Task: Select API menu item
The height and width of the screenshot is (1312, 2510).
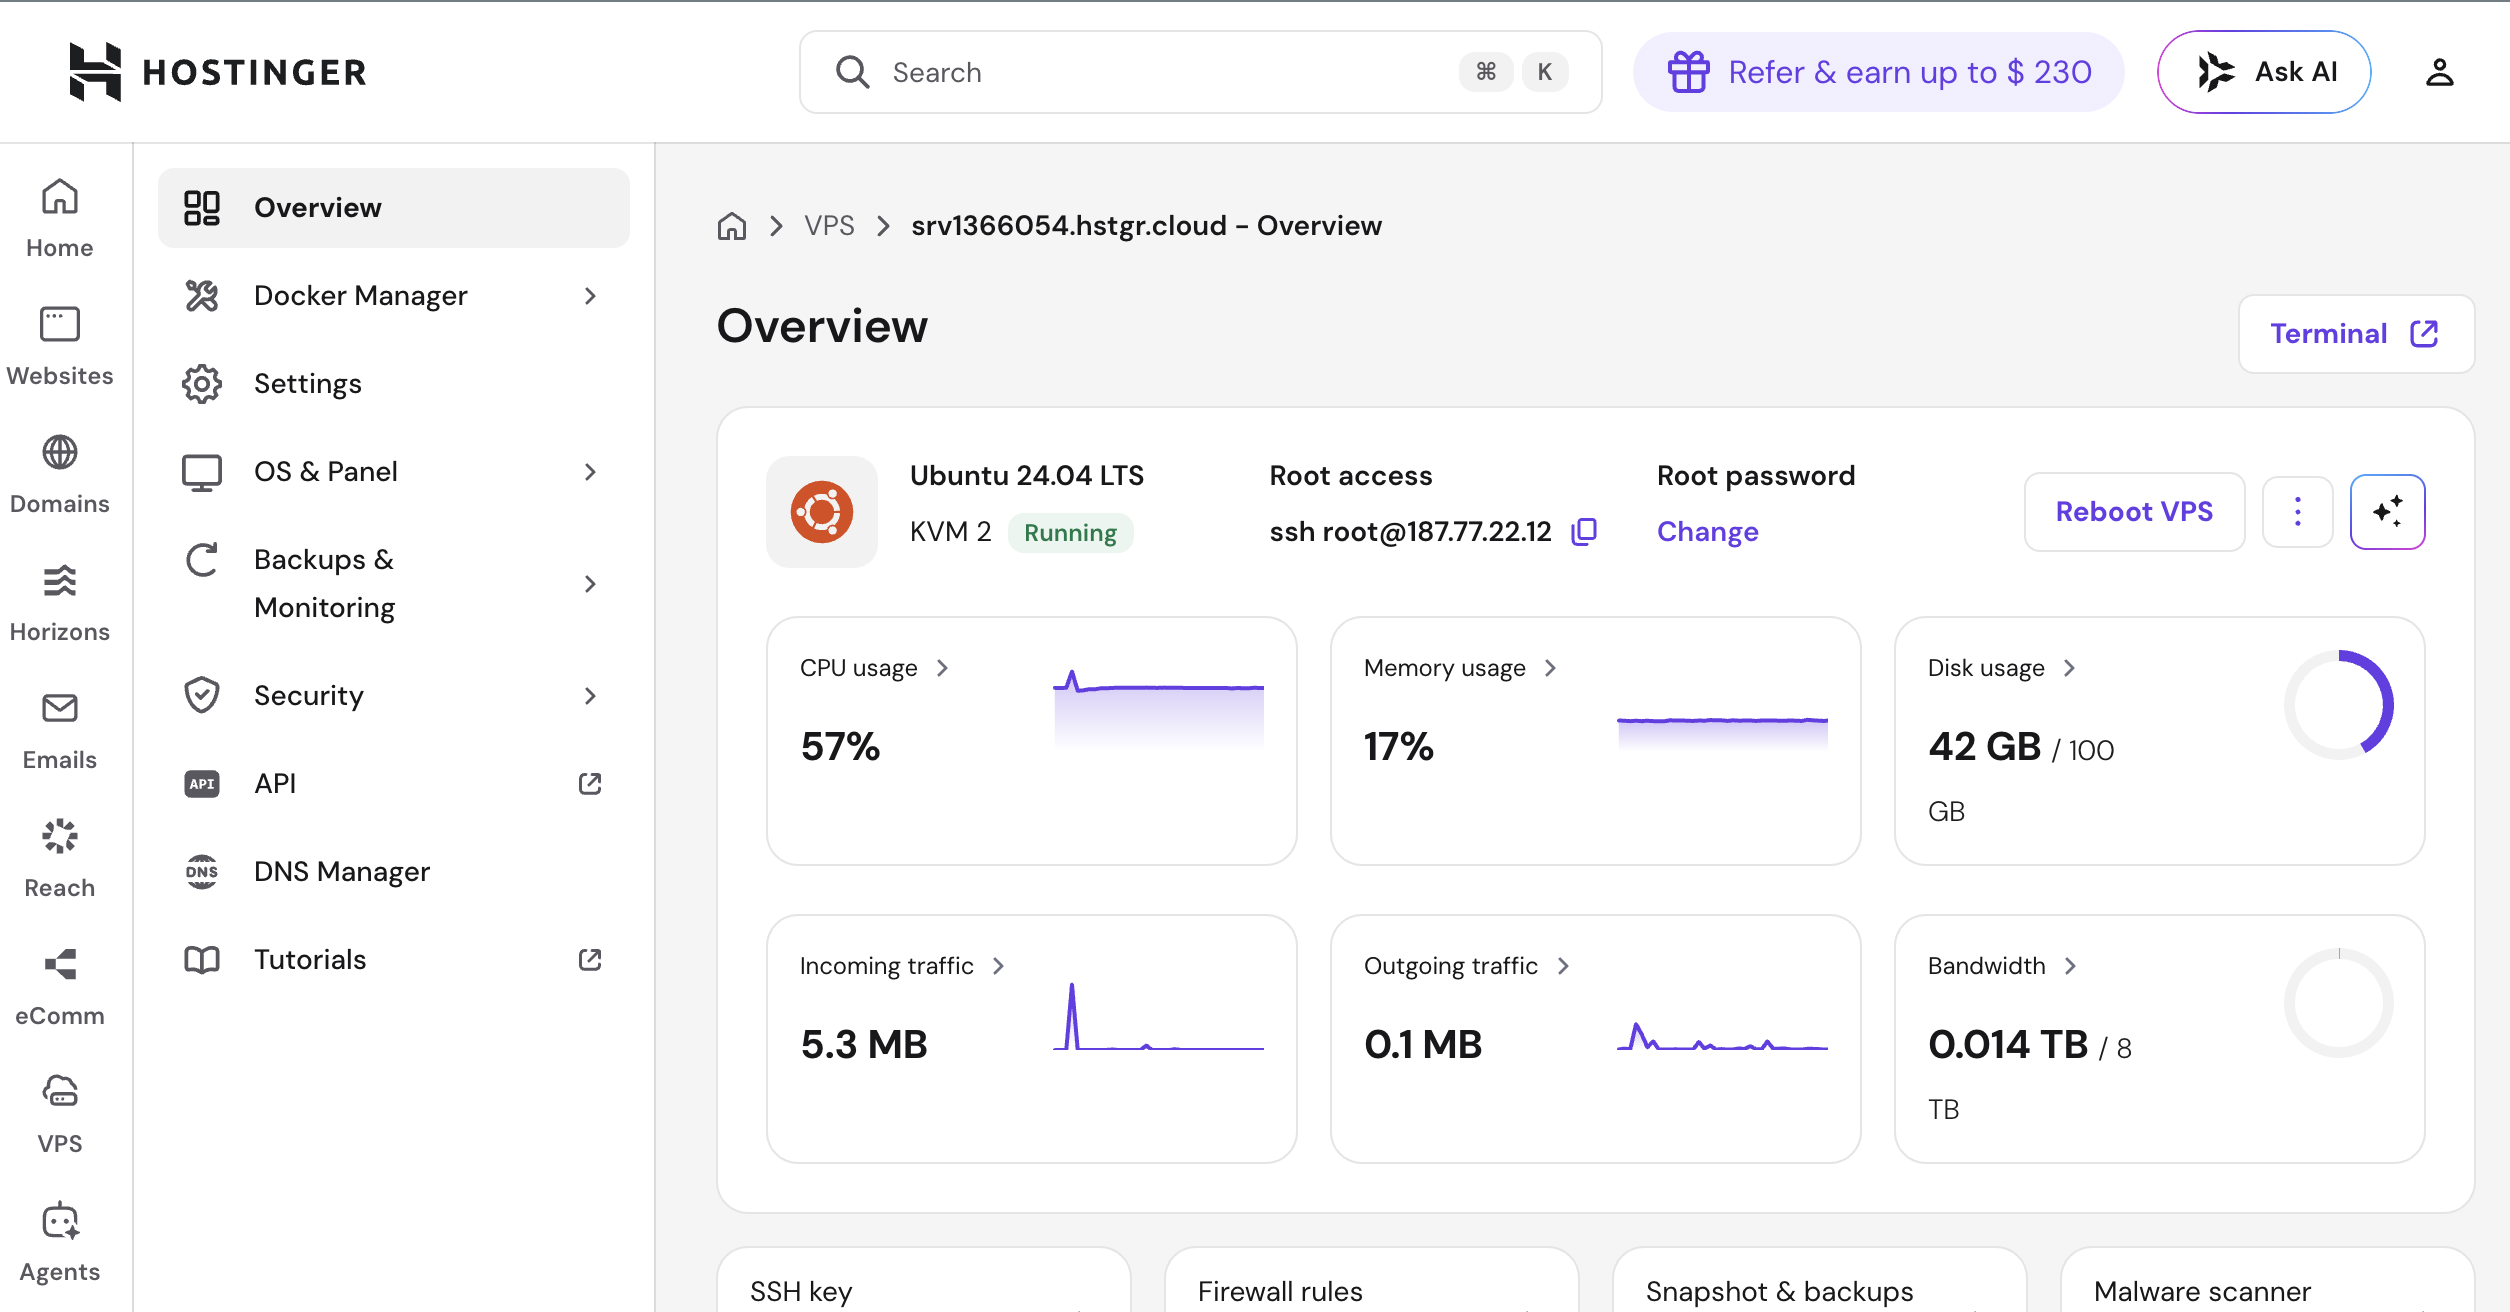Action: coord(394,783)
